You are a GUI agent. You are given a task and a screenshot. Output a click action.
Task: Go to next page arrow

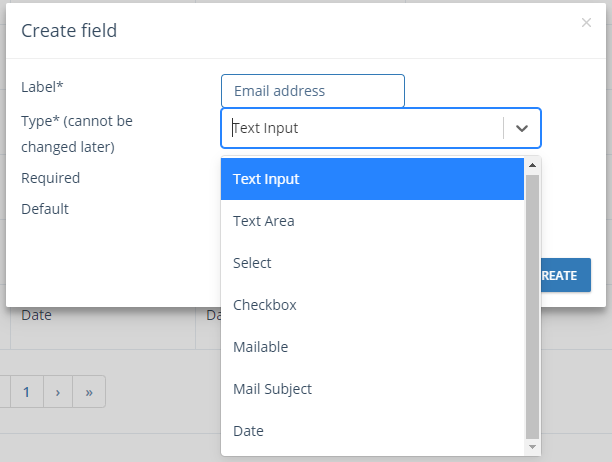(x=58, y=392)
